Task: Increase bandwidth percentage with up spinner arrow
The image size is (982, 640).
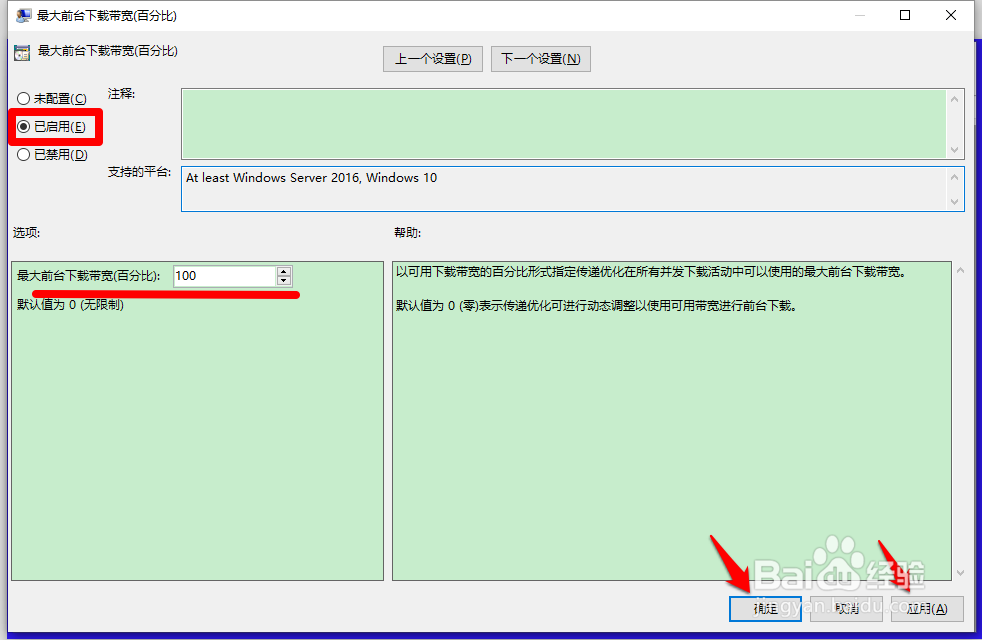Action: coord(284,271)
